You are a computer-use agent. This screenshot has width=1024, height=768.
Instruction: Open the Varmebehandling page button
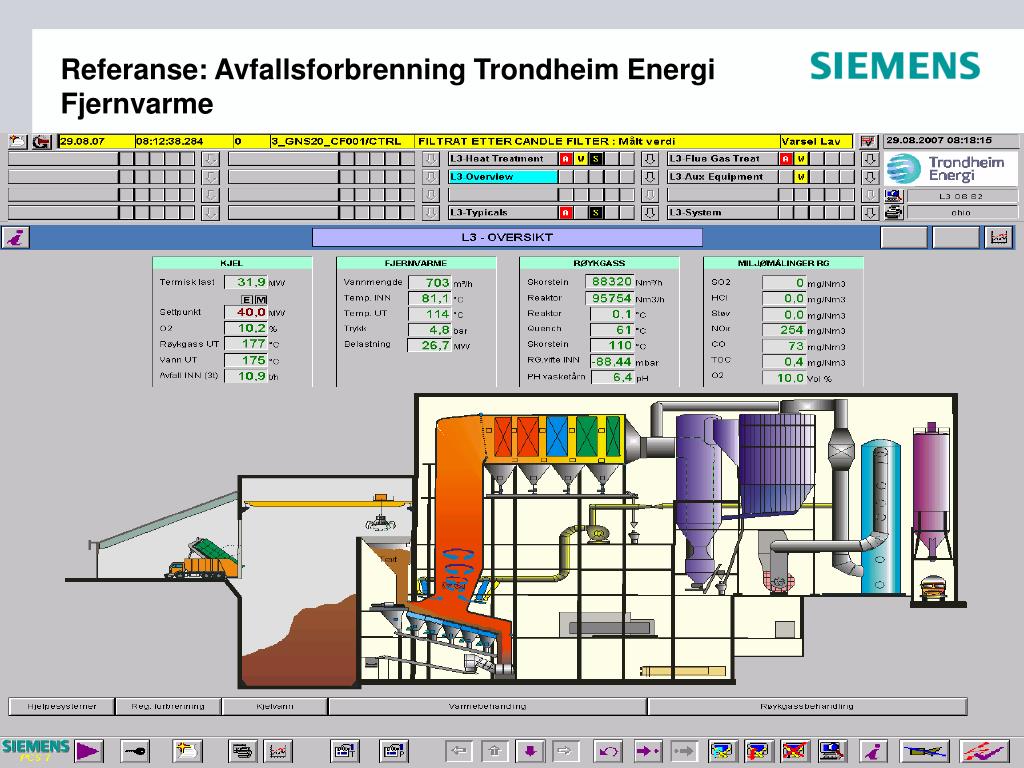(487, 707)
